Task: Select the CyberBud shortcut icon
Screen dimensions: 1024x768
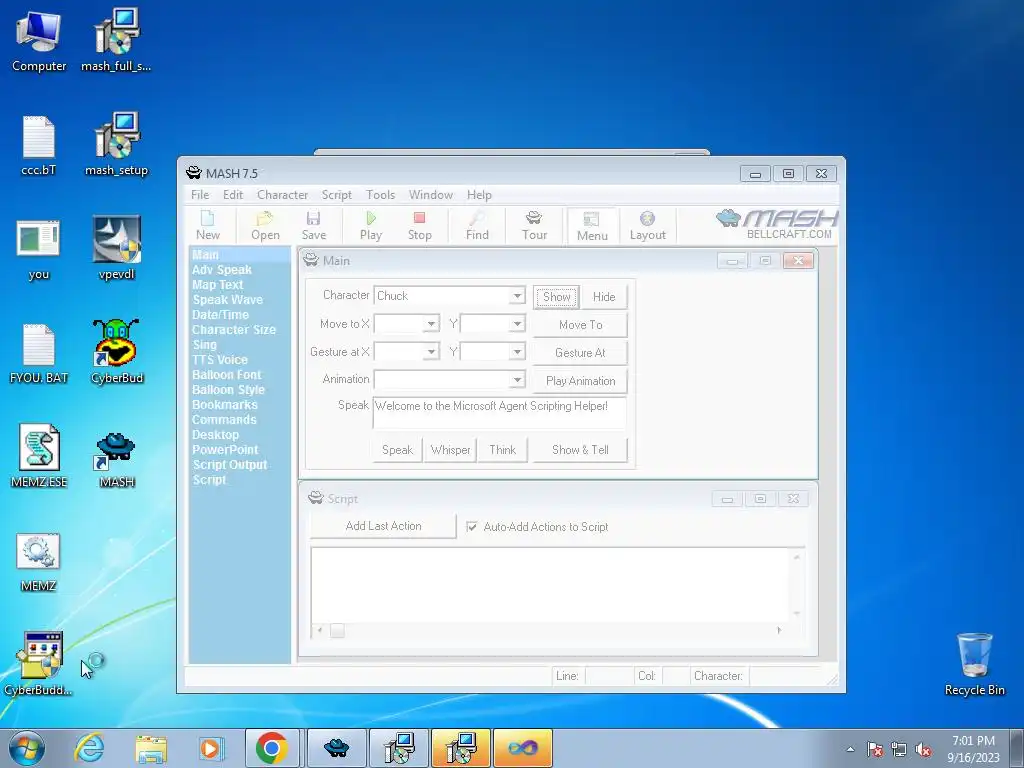Action: [x=116, y=351]
